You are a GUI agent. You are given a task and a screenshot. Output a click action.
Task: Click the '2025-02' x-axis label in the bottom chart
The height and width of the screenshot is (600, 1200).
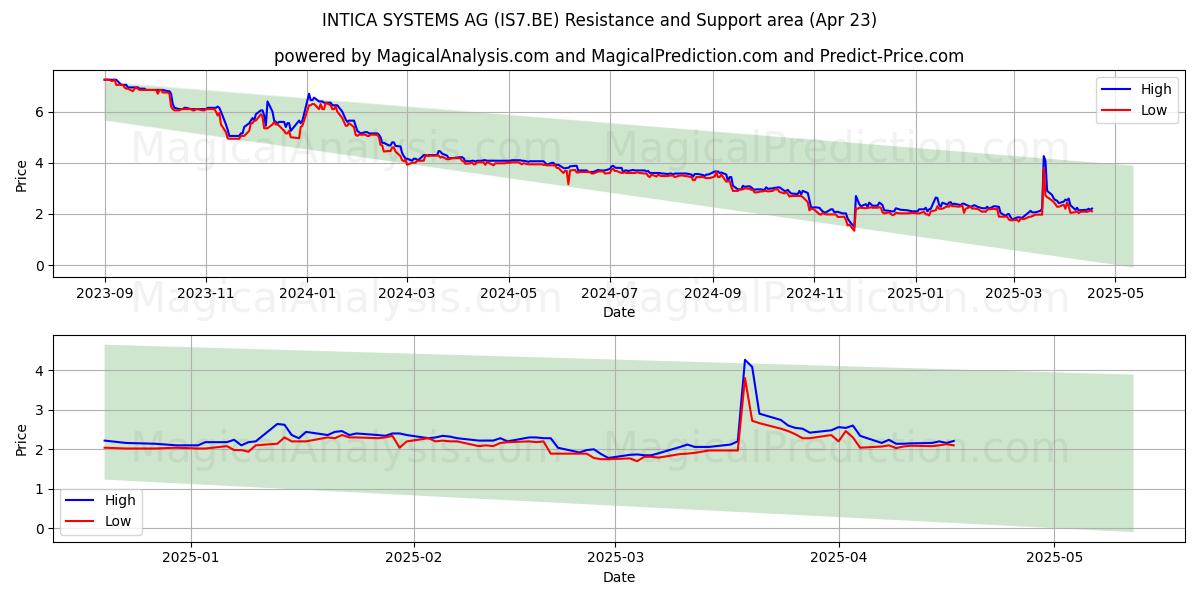point(413,557)
